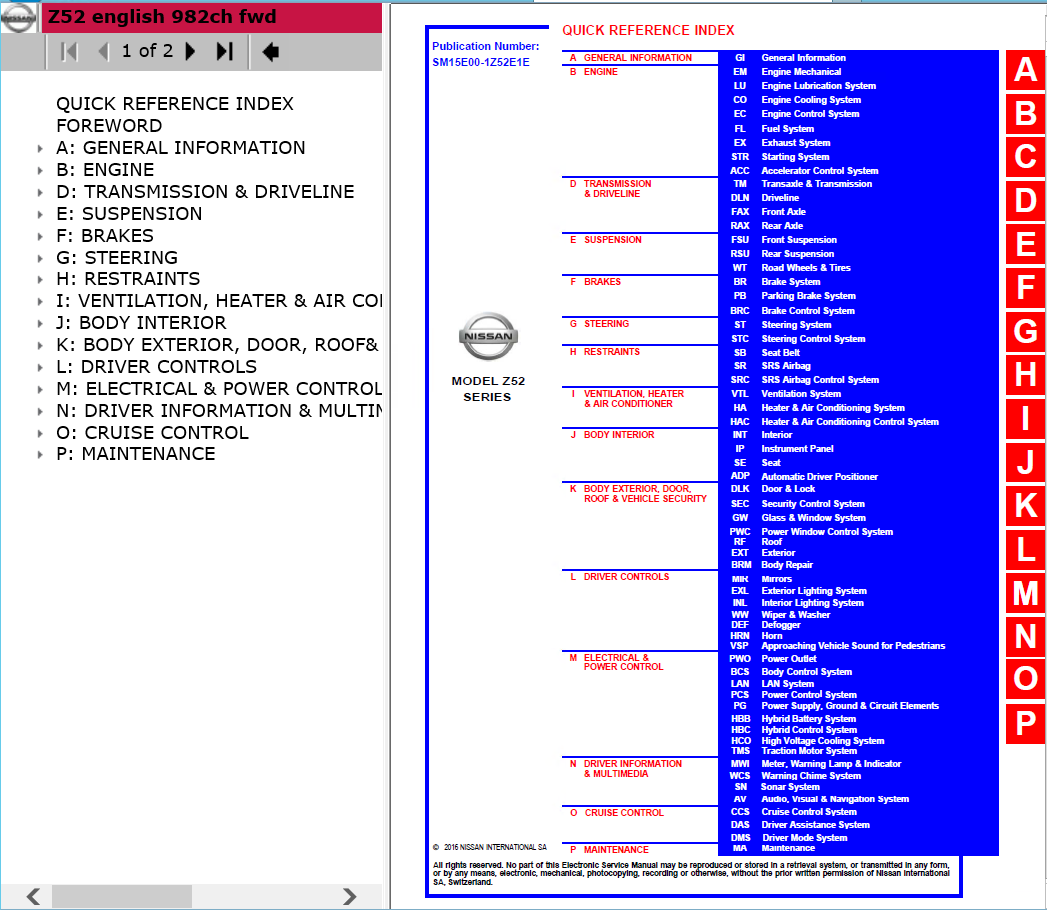Click horizontal scrollbar left arrow
This screenshot has width=1047, height=910.
[x=33, y=896]
